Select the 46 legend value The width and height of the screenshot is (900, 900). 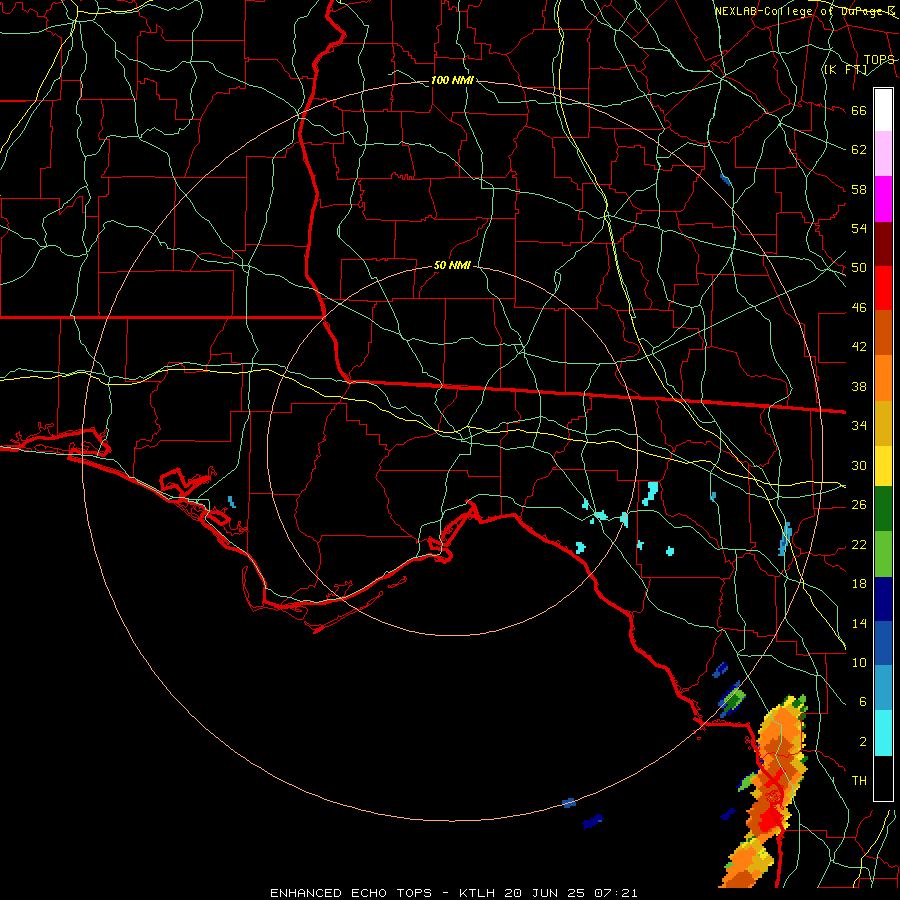click(859, 308)
